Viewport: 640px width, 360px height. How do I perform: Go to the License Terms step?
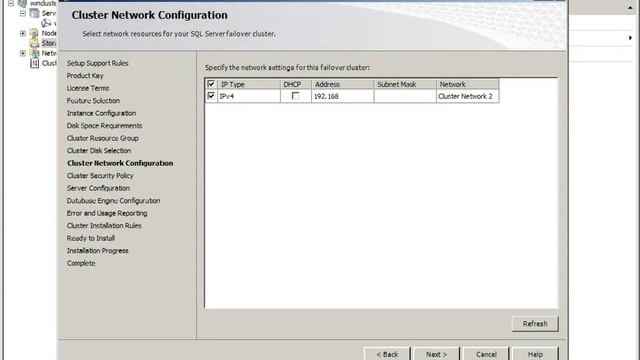point(88,88)
